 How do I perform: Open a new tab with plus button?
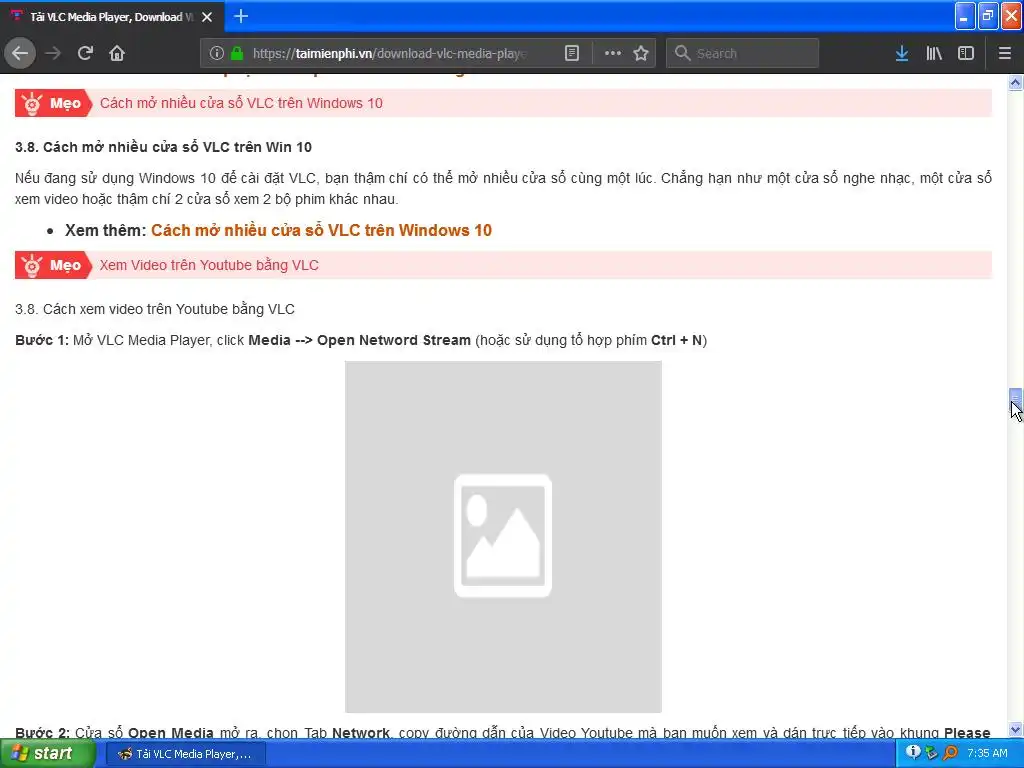coord(241,16)
